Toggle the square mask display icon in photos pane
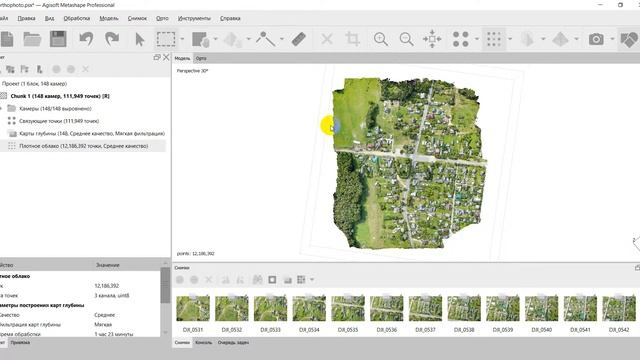640x360 pixels. pyautogui.click(x=272, y=280)
